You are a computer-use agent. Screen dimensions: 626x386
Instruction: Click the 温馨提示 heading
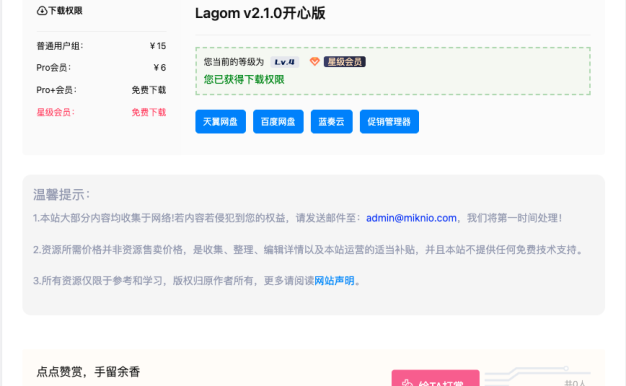tap(61, 195)
